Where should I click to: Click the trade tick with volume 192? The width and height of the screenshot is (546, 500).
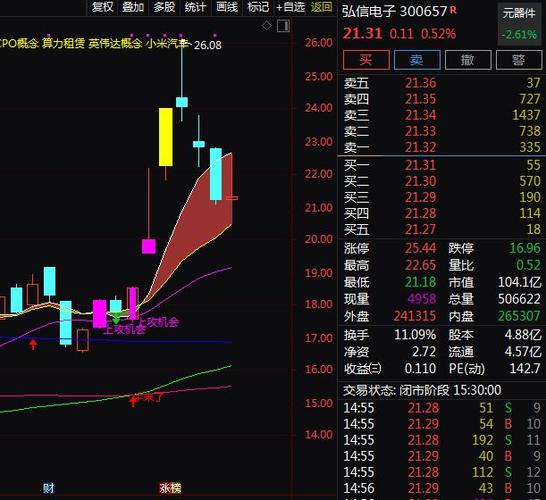(442, 440)
